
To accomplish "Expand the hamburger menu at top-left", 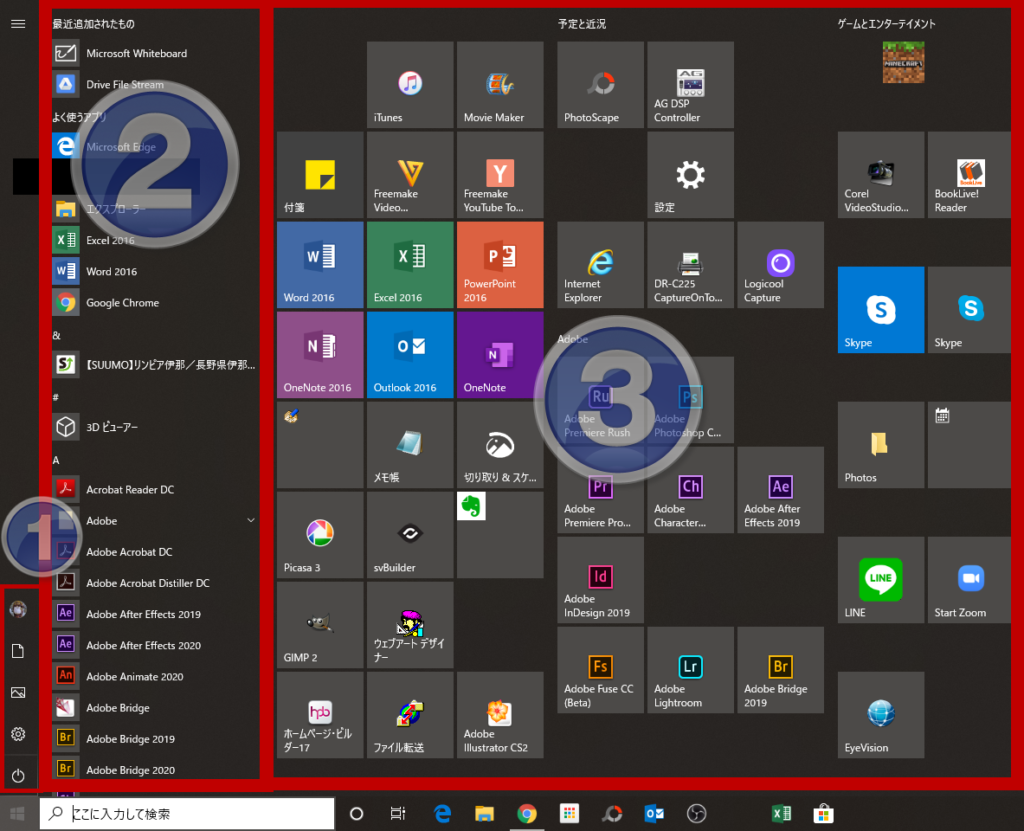I will (18, 24).
